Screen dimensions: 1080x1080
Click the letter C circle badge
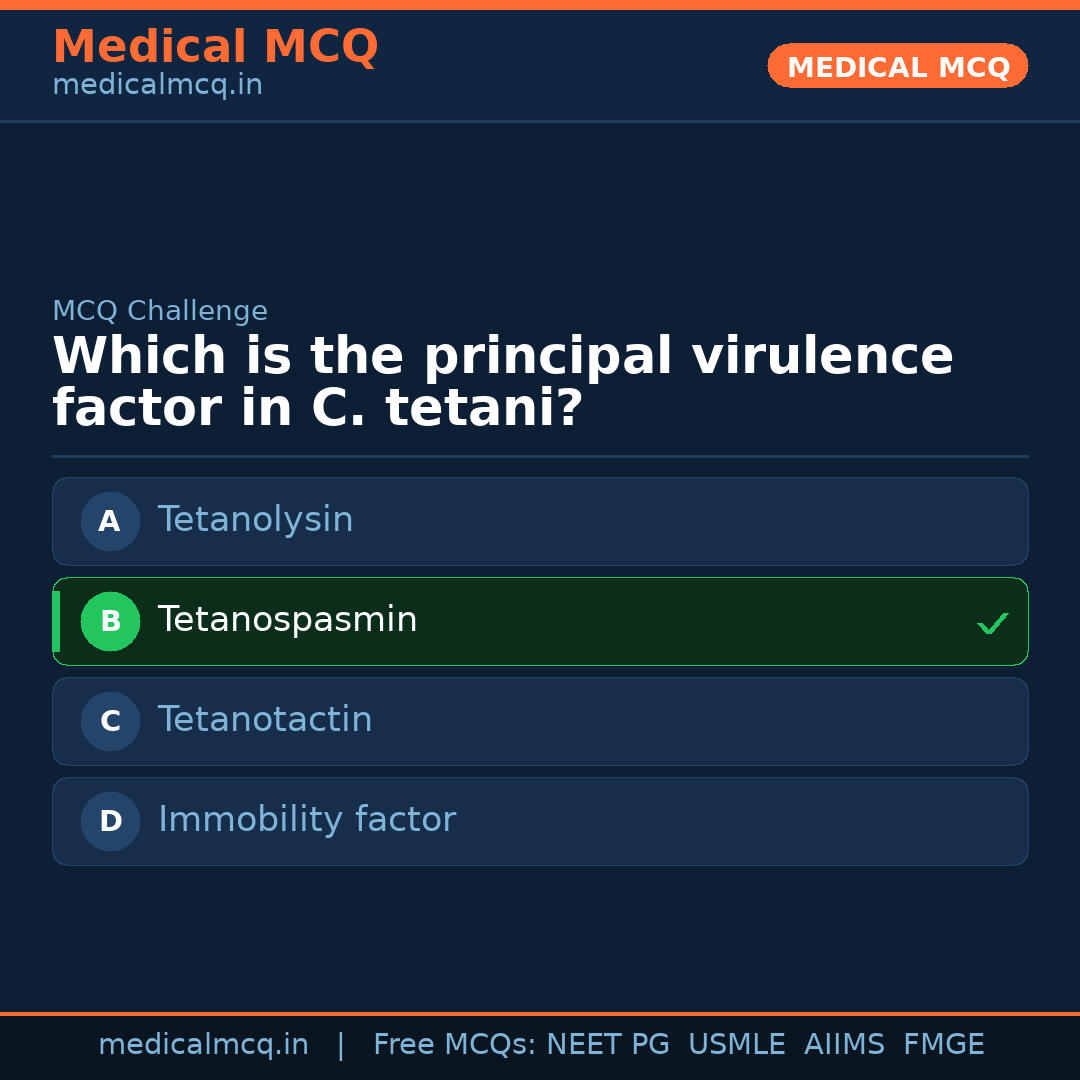coord(110,721)
